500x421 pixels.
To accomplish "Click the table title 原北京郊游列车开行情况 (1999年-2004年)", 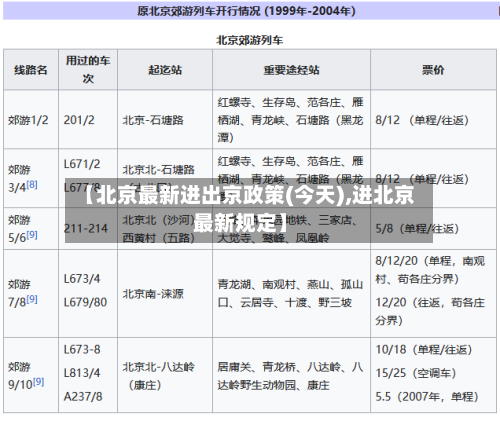I will point(246,11).
